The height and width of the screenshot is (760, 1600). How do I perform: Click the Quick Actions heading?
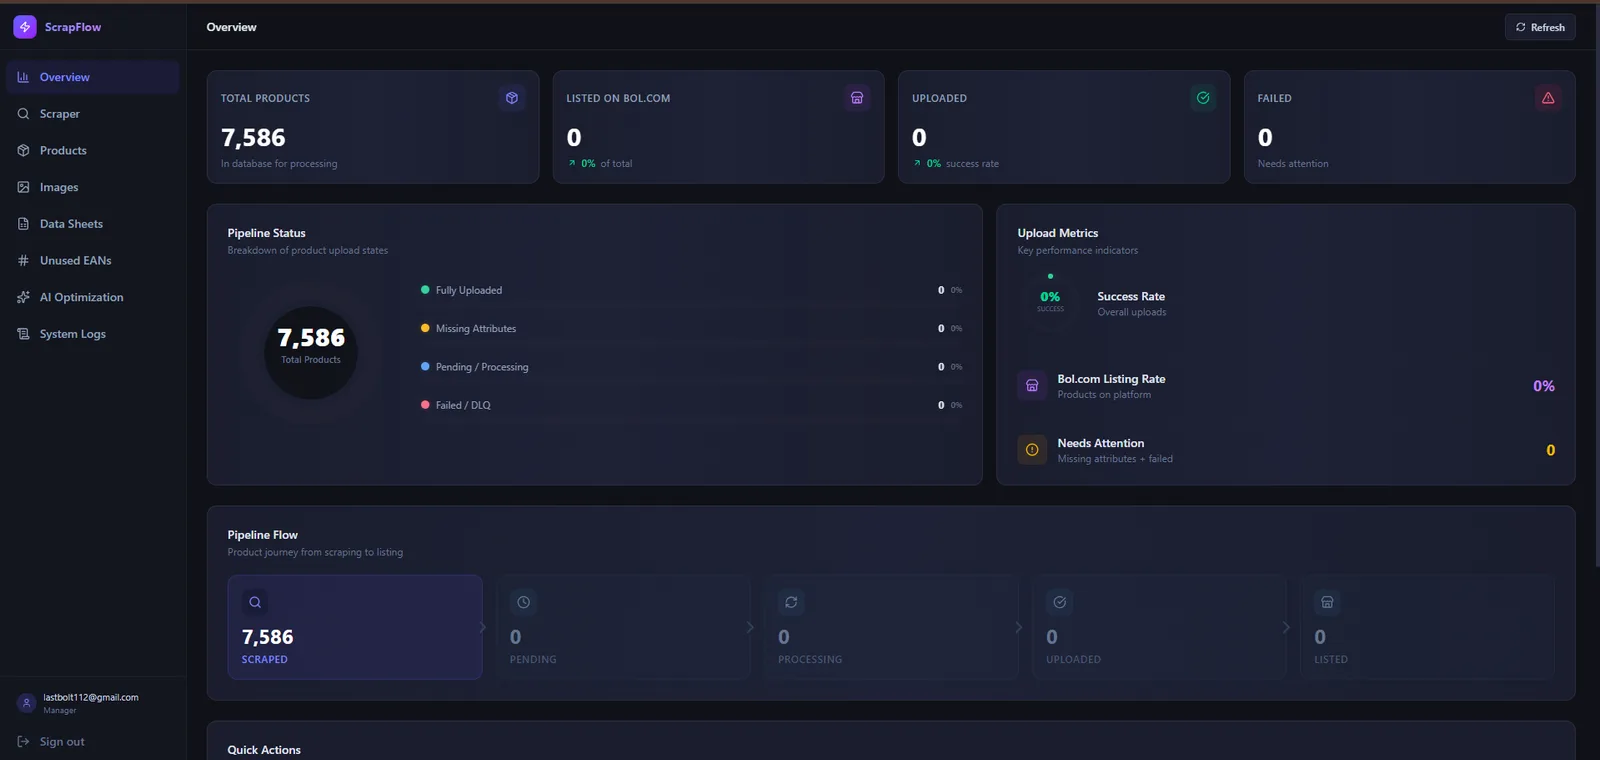coord(264,750)
